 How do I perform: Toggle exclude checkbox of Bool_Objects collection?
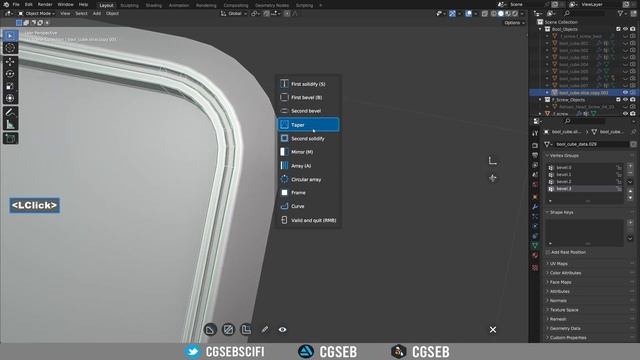pos(618,29)
